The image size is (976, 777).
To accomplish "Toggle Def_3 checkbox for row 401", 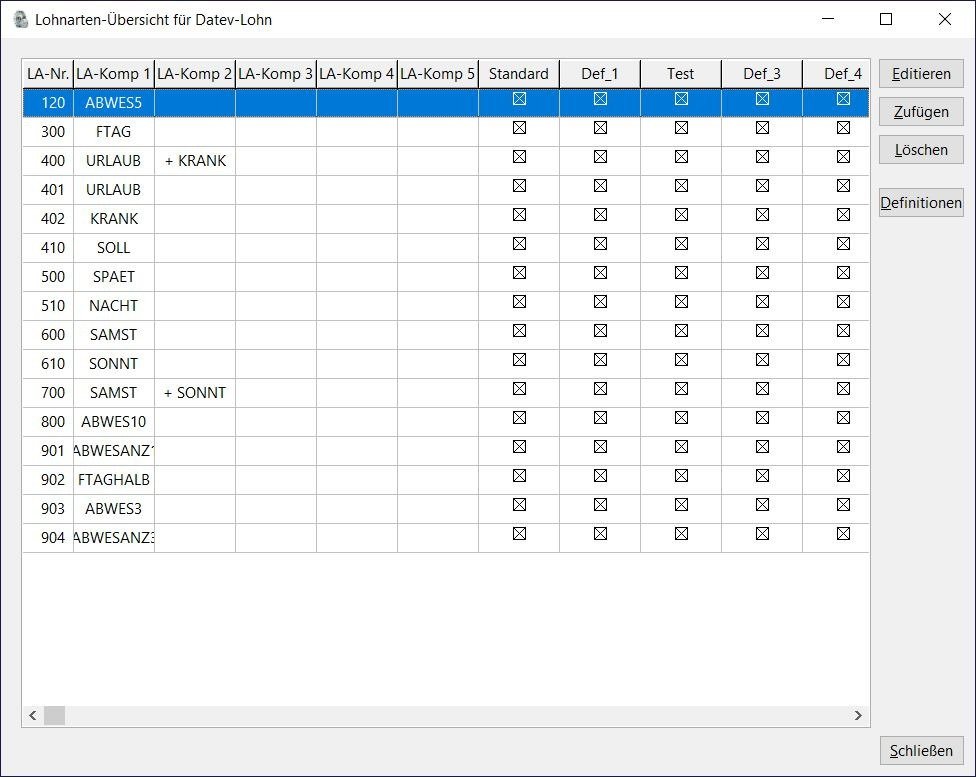I will pos(762,186).
